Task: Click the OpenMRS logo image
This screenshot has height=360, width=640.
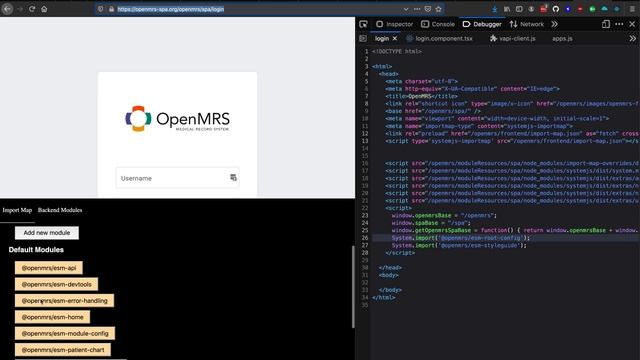Action: (x=177, y=119)
